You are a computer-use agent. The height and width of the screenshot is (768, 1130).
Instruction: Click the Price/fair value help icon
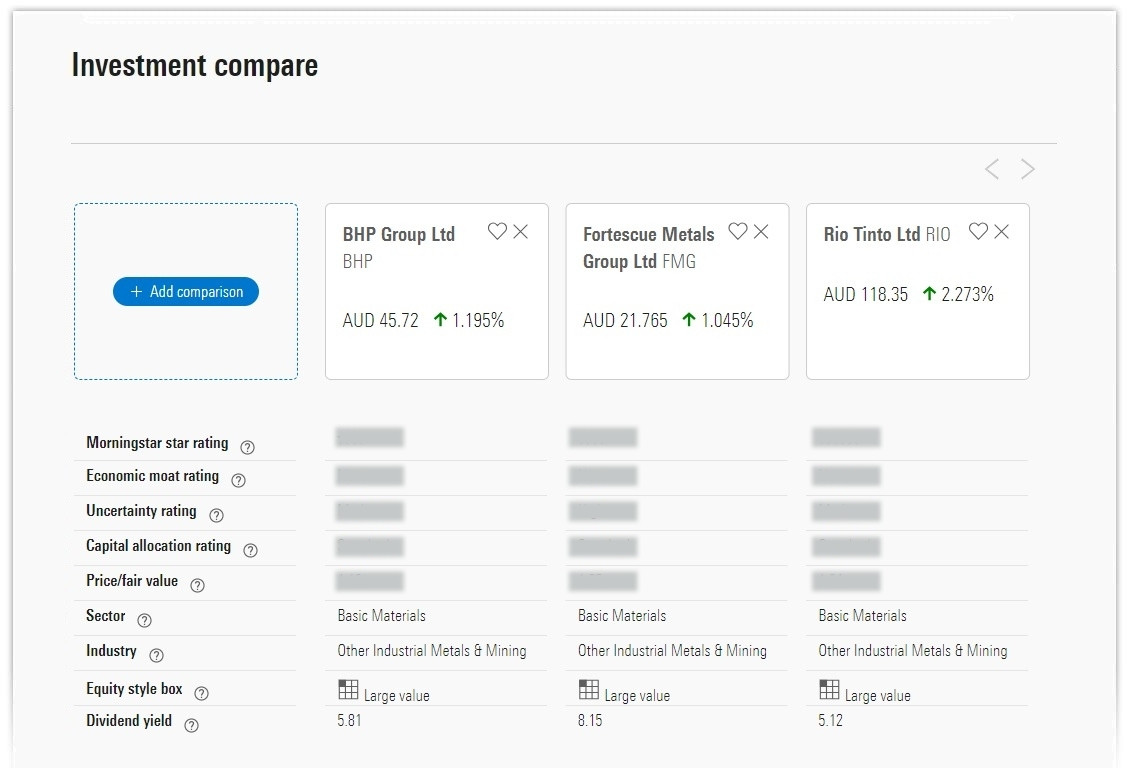pyautogui.click(x=196, y=585)
